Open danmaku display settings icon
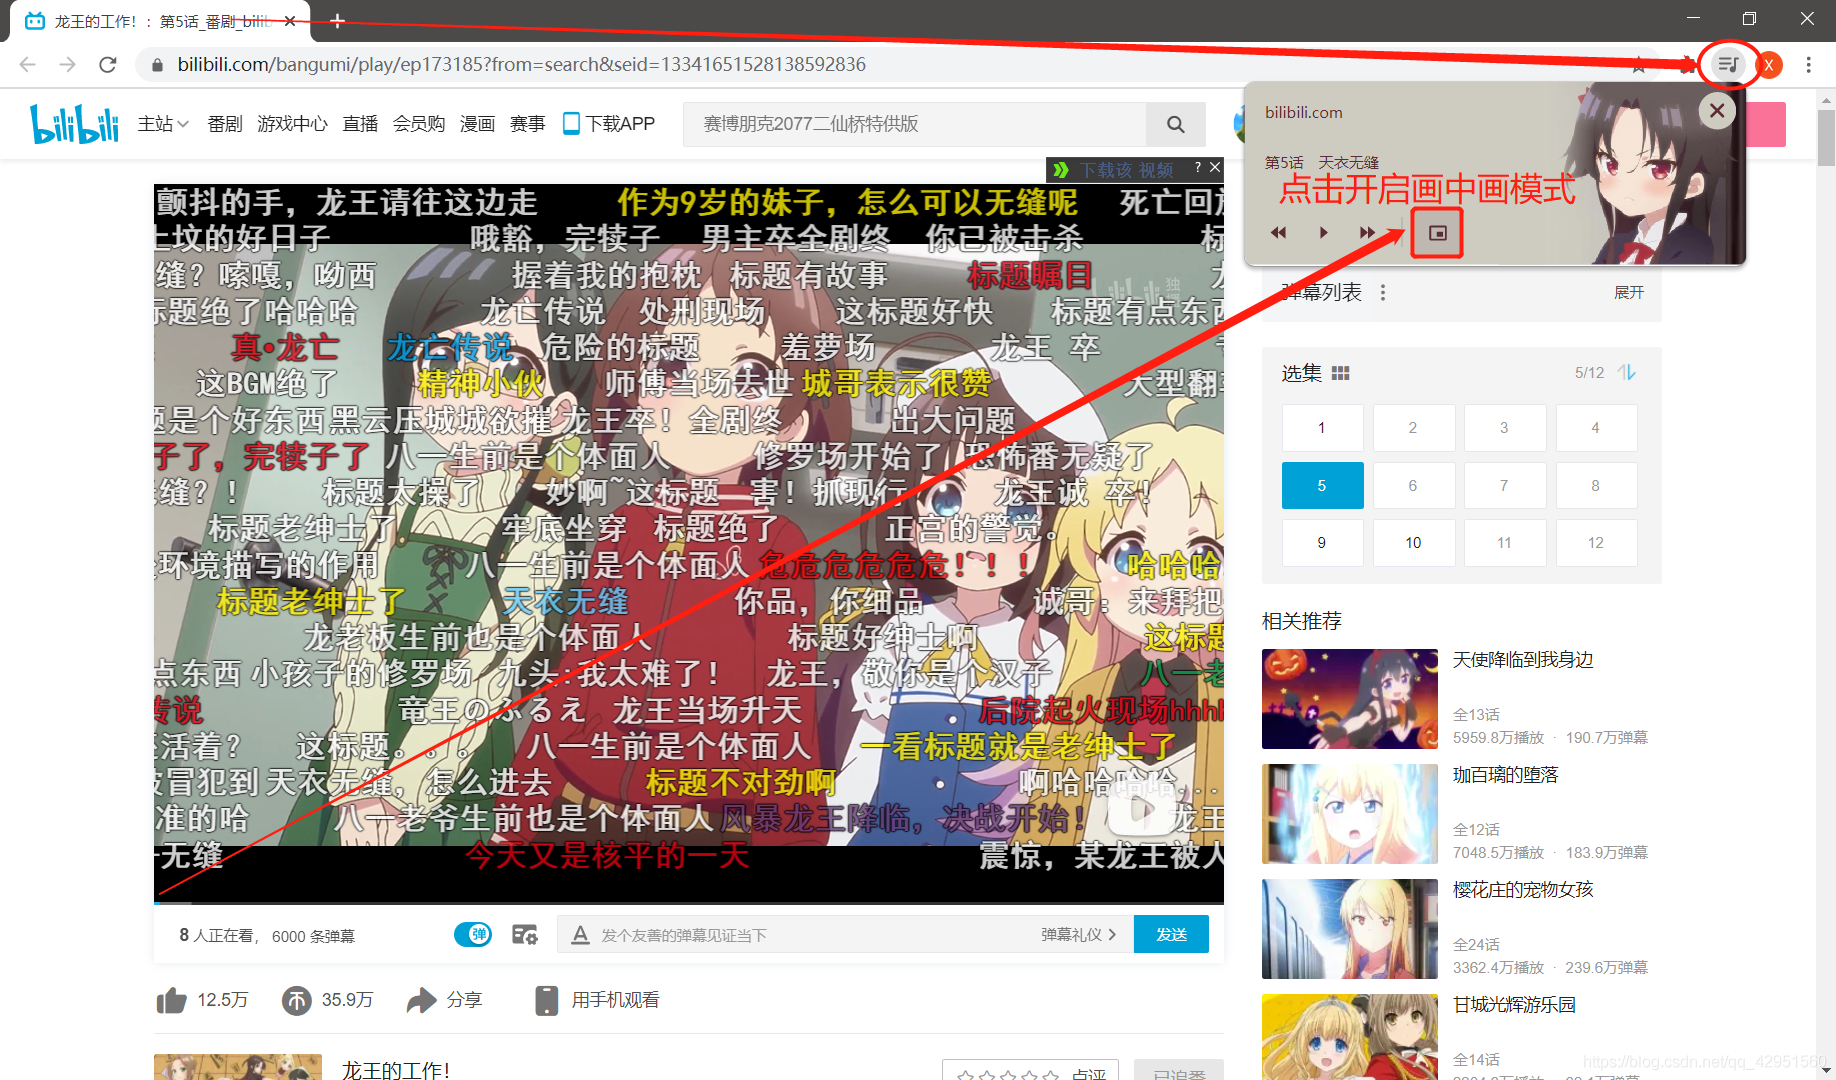Image resolution: width=1836 pixels, height=1080 pixels. [x=525, y=935]
